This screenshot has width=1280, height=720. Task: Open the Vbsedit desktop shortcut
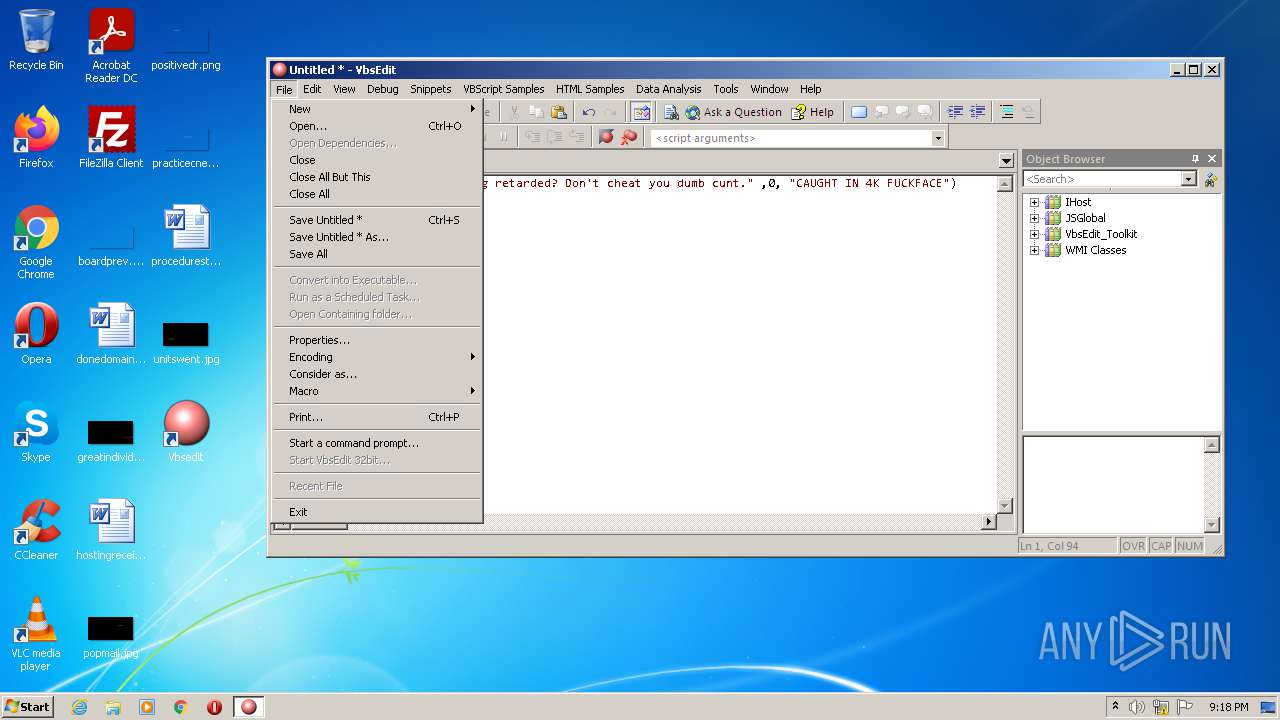pos(186,431)
